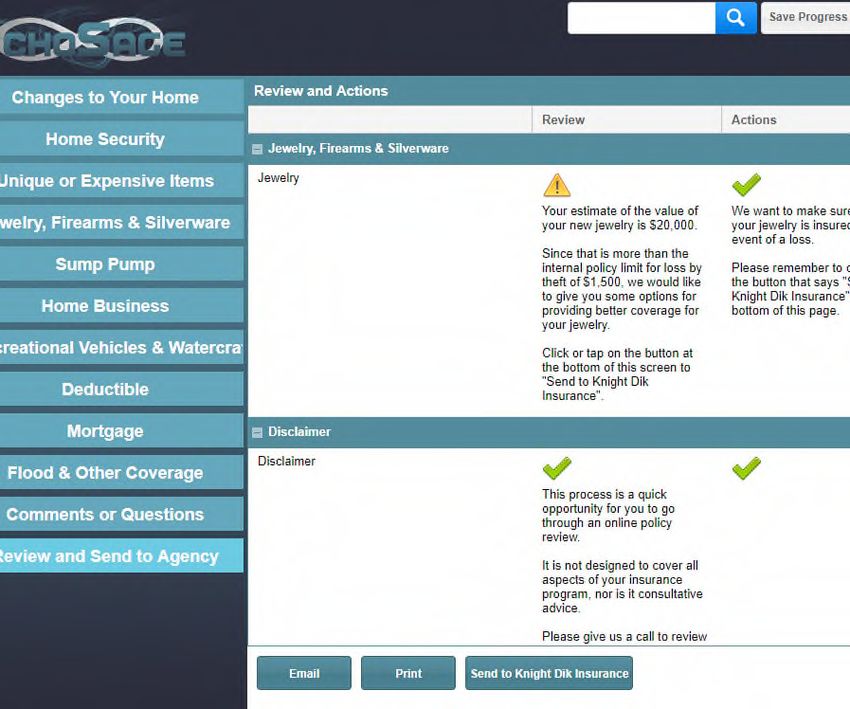Click the 'Please give us a call' text
Image resolution: width=850 pixels, height=709 pixels.
[624, 636]
